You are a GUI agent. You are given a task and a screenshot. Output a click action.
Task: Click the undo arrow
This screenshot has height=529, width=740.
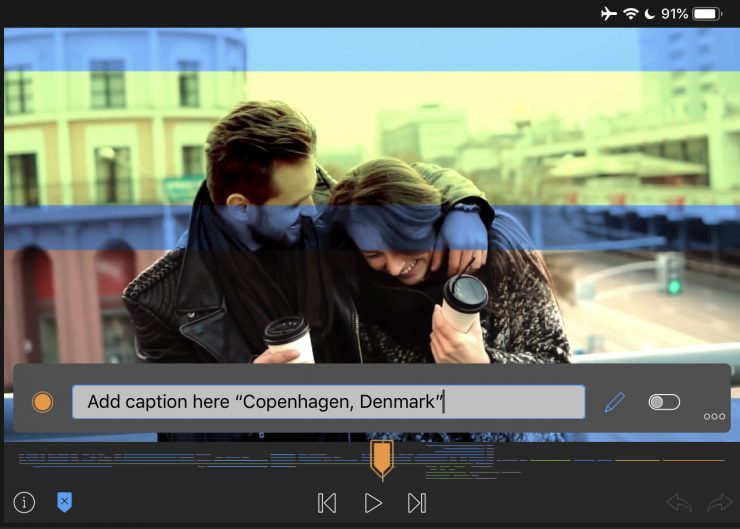click(679, 503)
